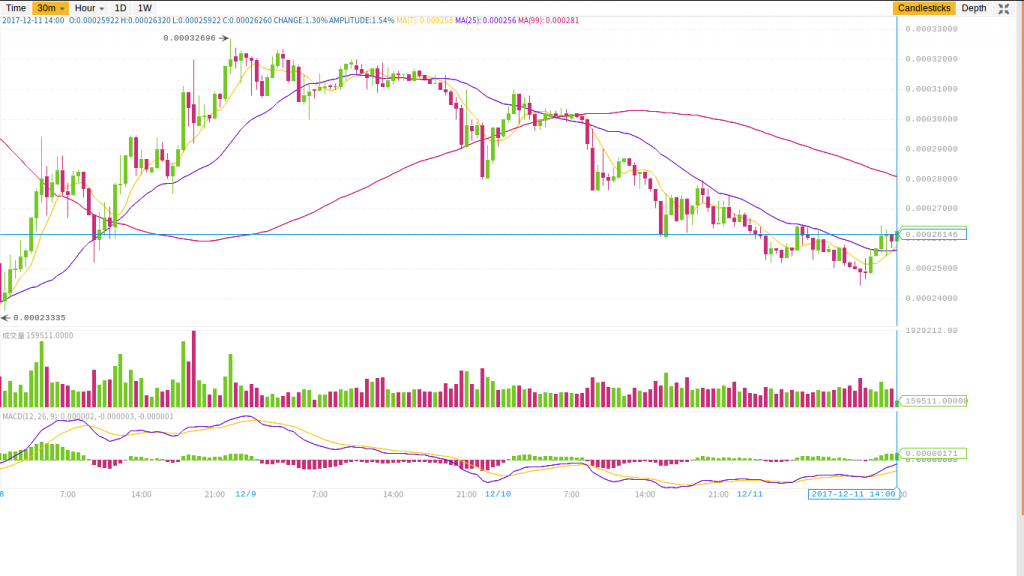1024x576 pixels.
Task: Switch to the Depth chart view
Action: pos(974,8)
